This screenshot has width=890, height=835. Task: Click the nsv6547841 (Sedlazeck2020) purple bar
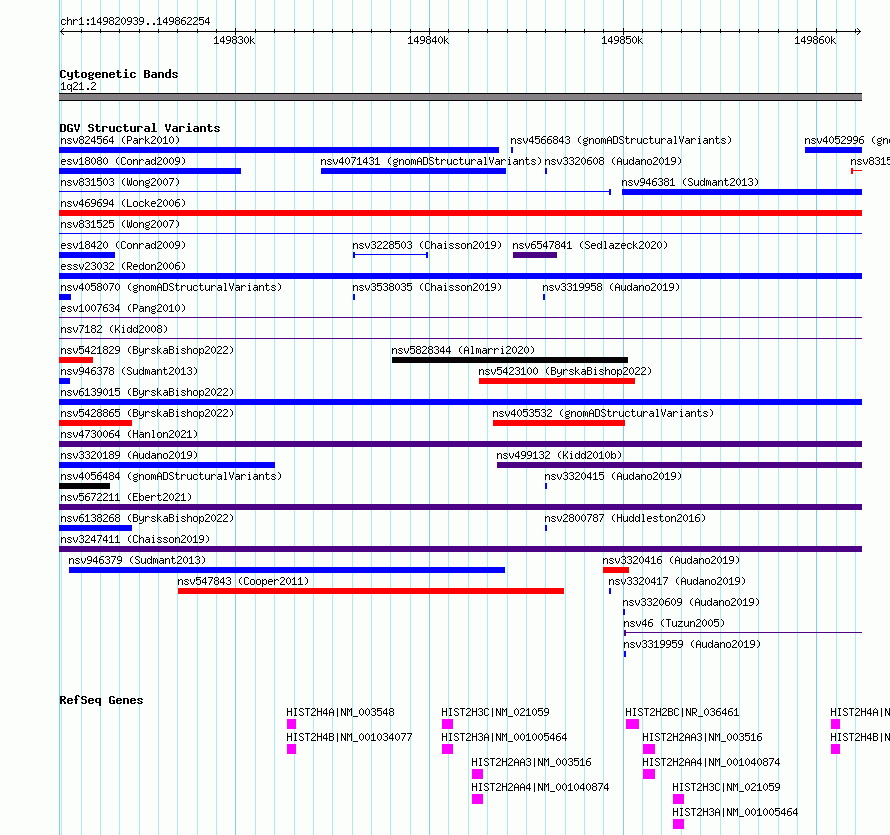tap(535, 255)
